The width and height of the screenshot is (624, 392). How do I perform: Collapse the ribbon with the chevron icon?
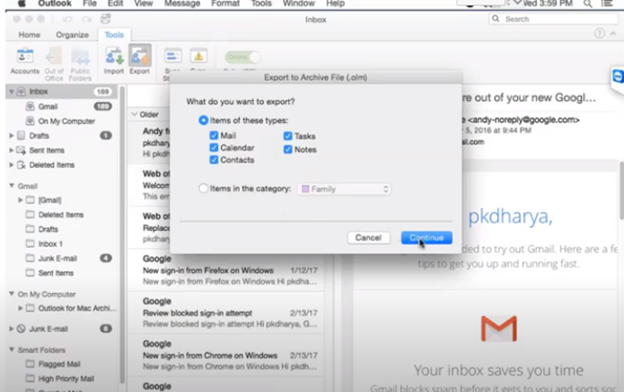coord(613,34)
